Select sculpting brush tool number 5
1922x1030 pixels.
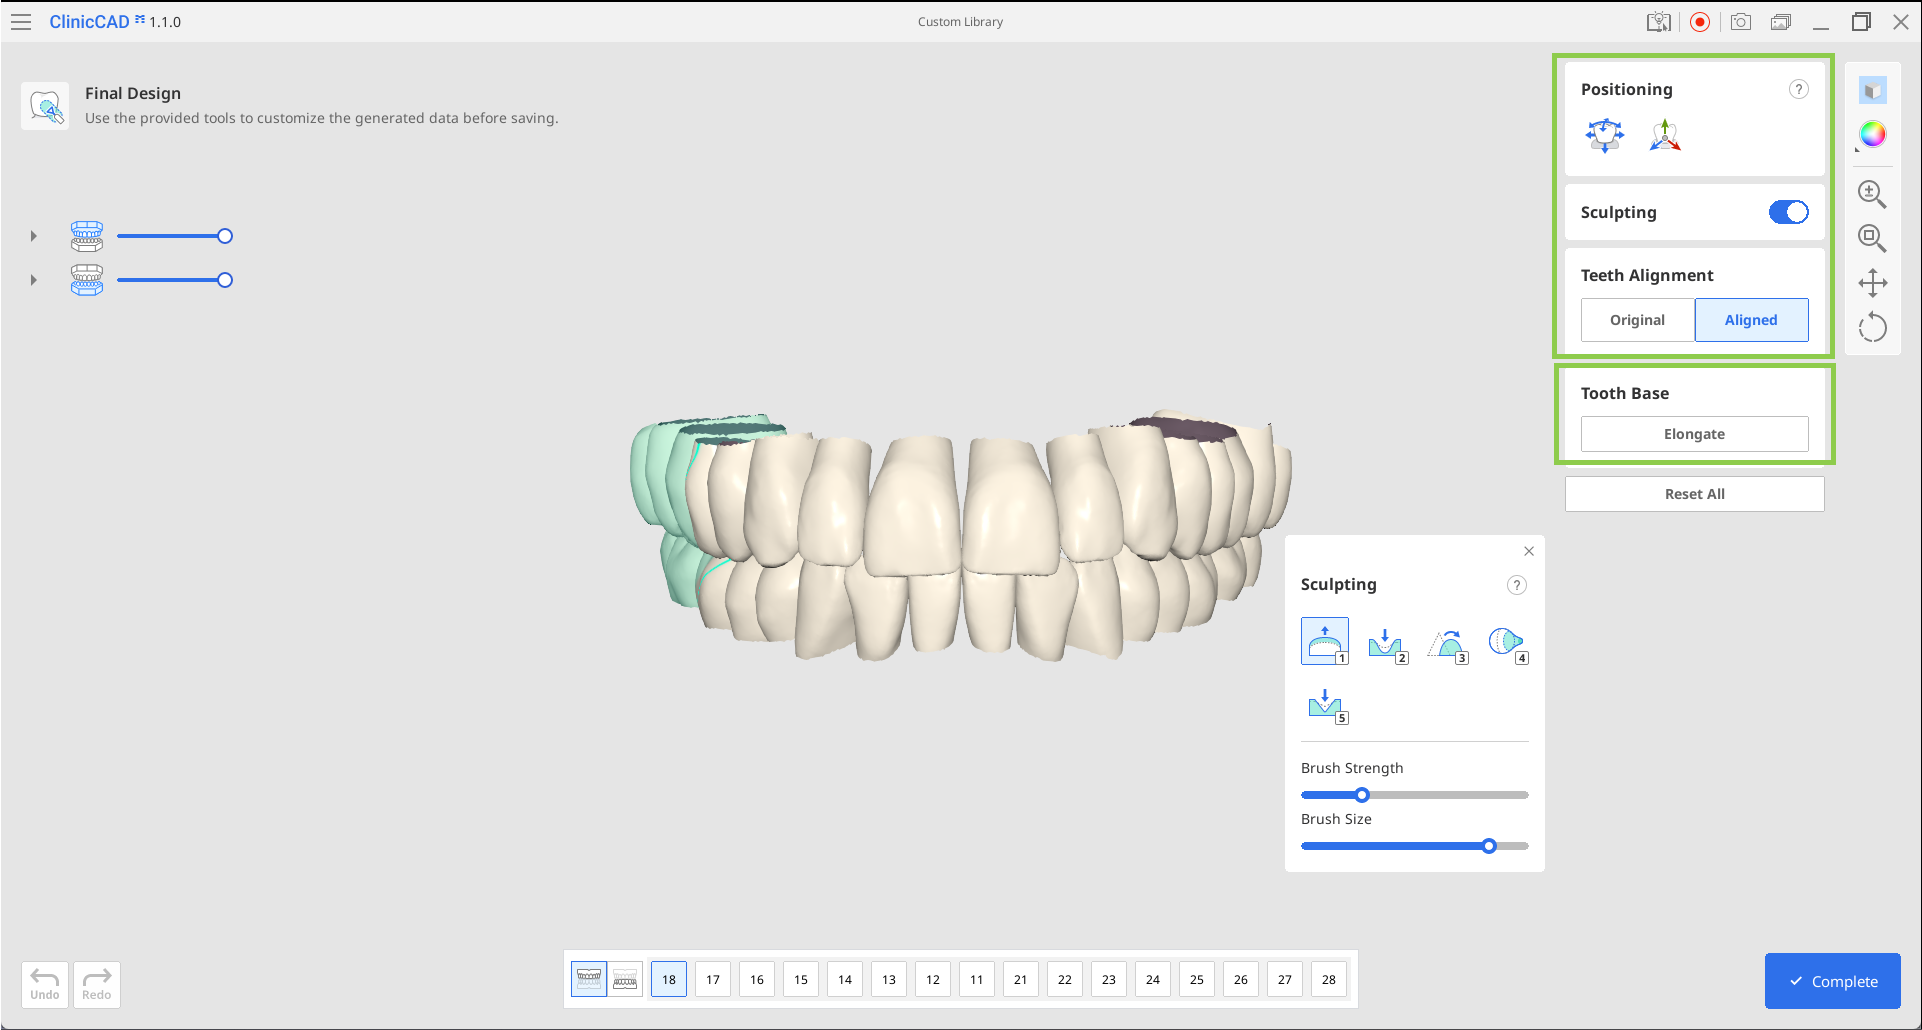click(x=1327, y=705)
